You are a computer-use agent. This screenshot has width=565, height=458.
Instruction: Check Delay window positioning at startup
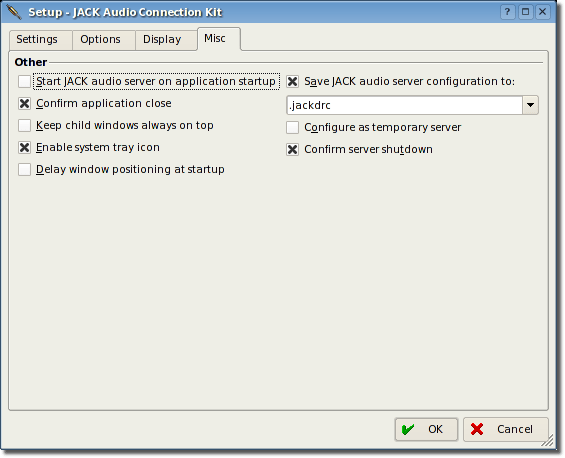25,170
